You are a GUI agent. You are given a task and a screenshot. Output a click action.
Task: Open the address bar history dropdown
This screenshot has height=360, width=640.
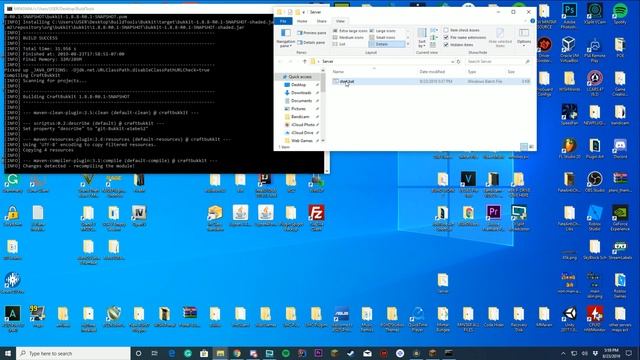[x=452, y=61]
